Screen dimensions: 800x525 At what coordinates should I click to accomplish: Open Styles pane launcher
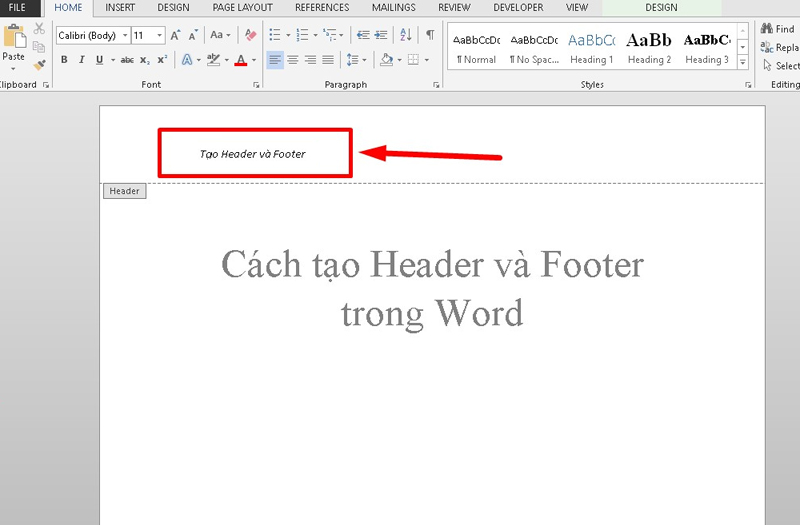pos(748,85)
